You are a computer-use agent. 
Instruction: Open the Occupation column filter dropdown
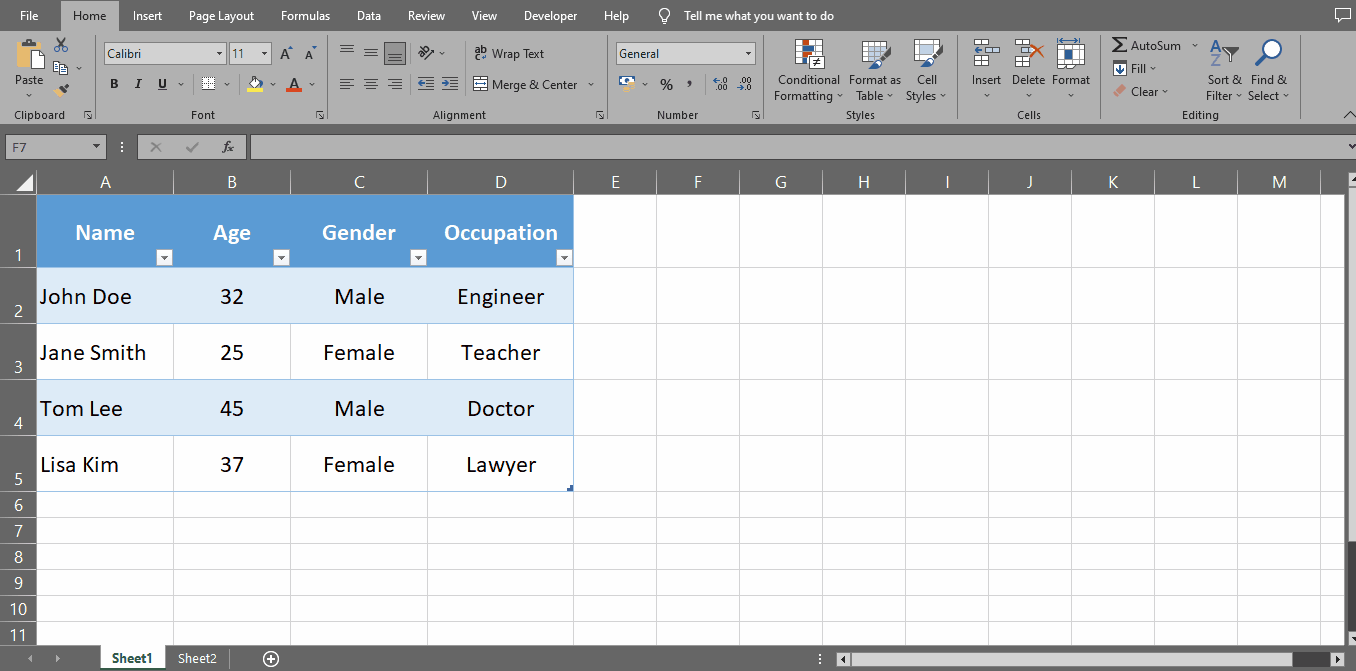(x=564, y=257)
